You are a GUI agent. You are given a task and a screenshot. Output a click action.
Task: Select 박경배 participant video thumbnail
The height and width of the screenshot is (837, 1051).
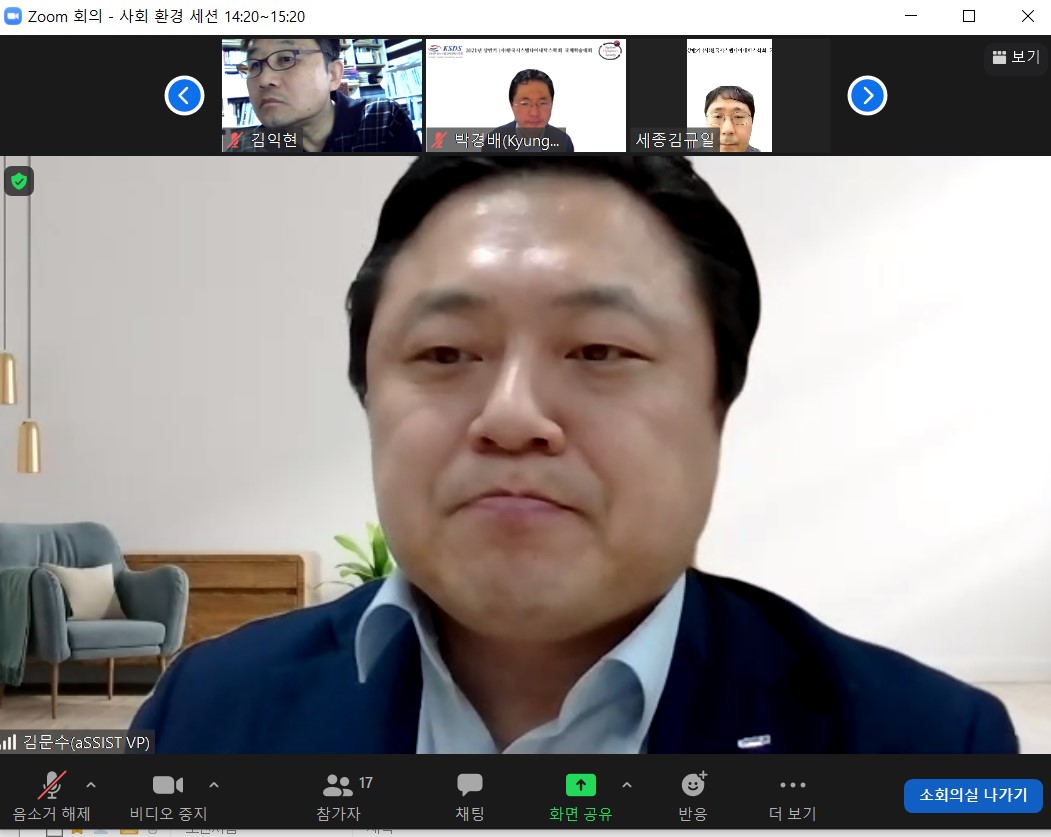(526, 95)
